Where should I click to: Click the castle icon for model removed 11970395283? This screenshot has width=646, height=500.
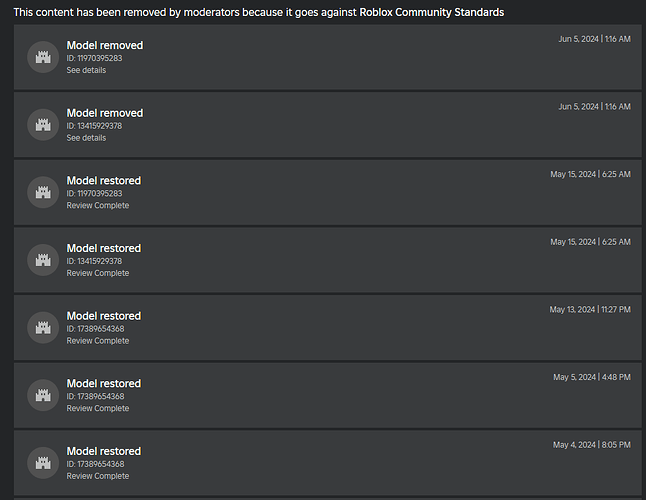[43, 57]
